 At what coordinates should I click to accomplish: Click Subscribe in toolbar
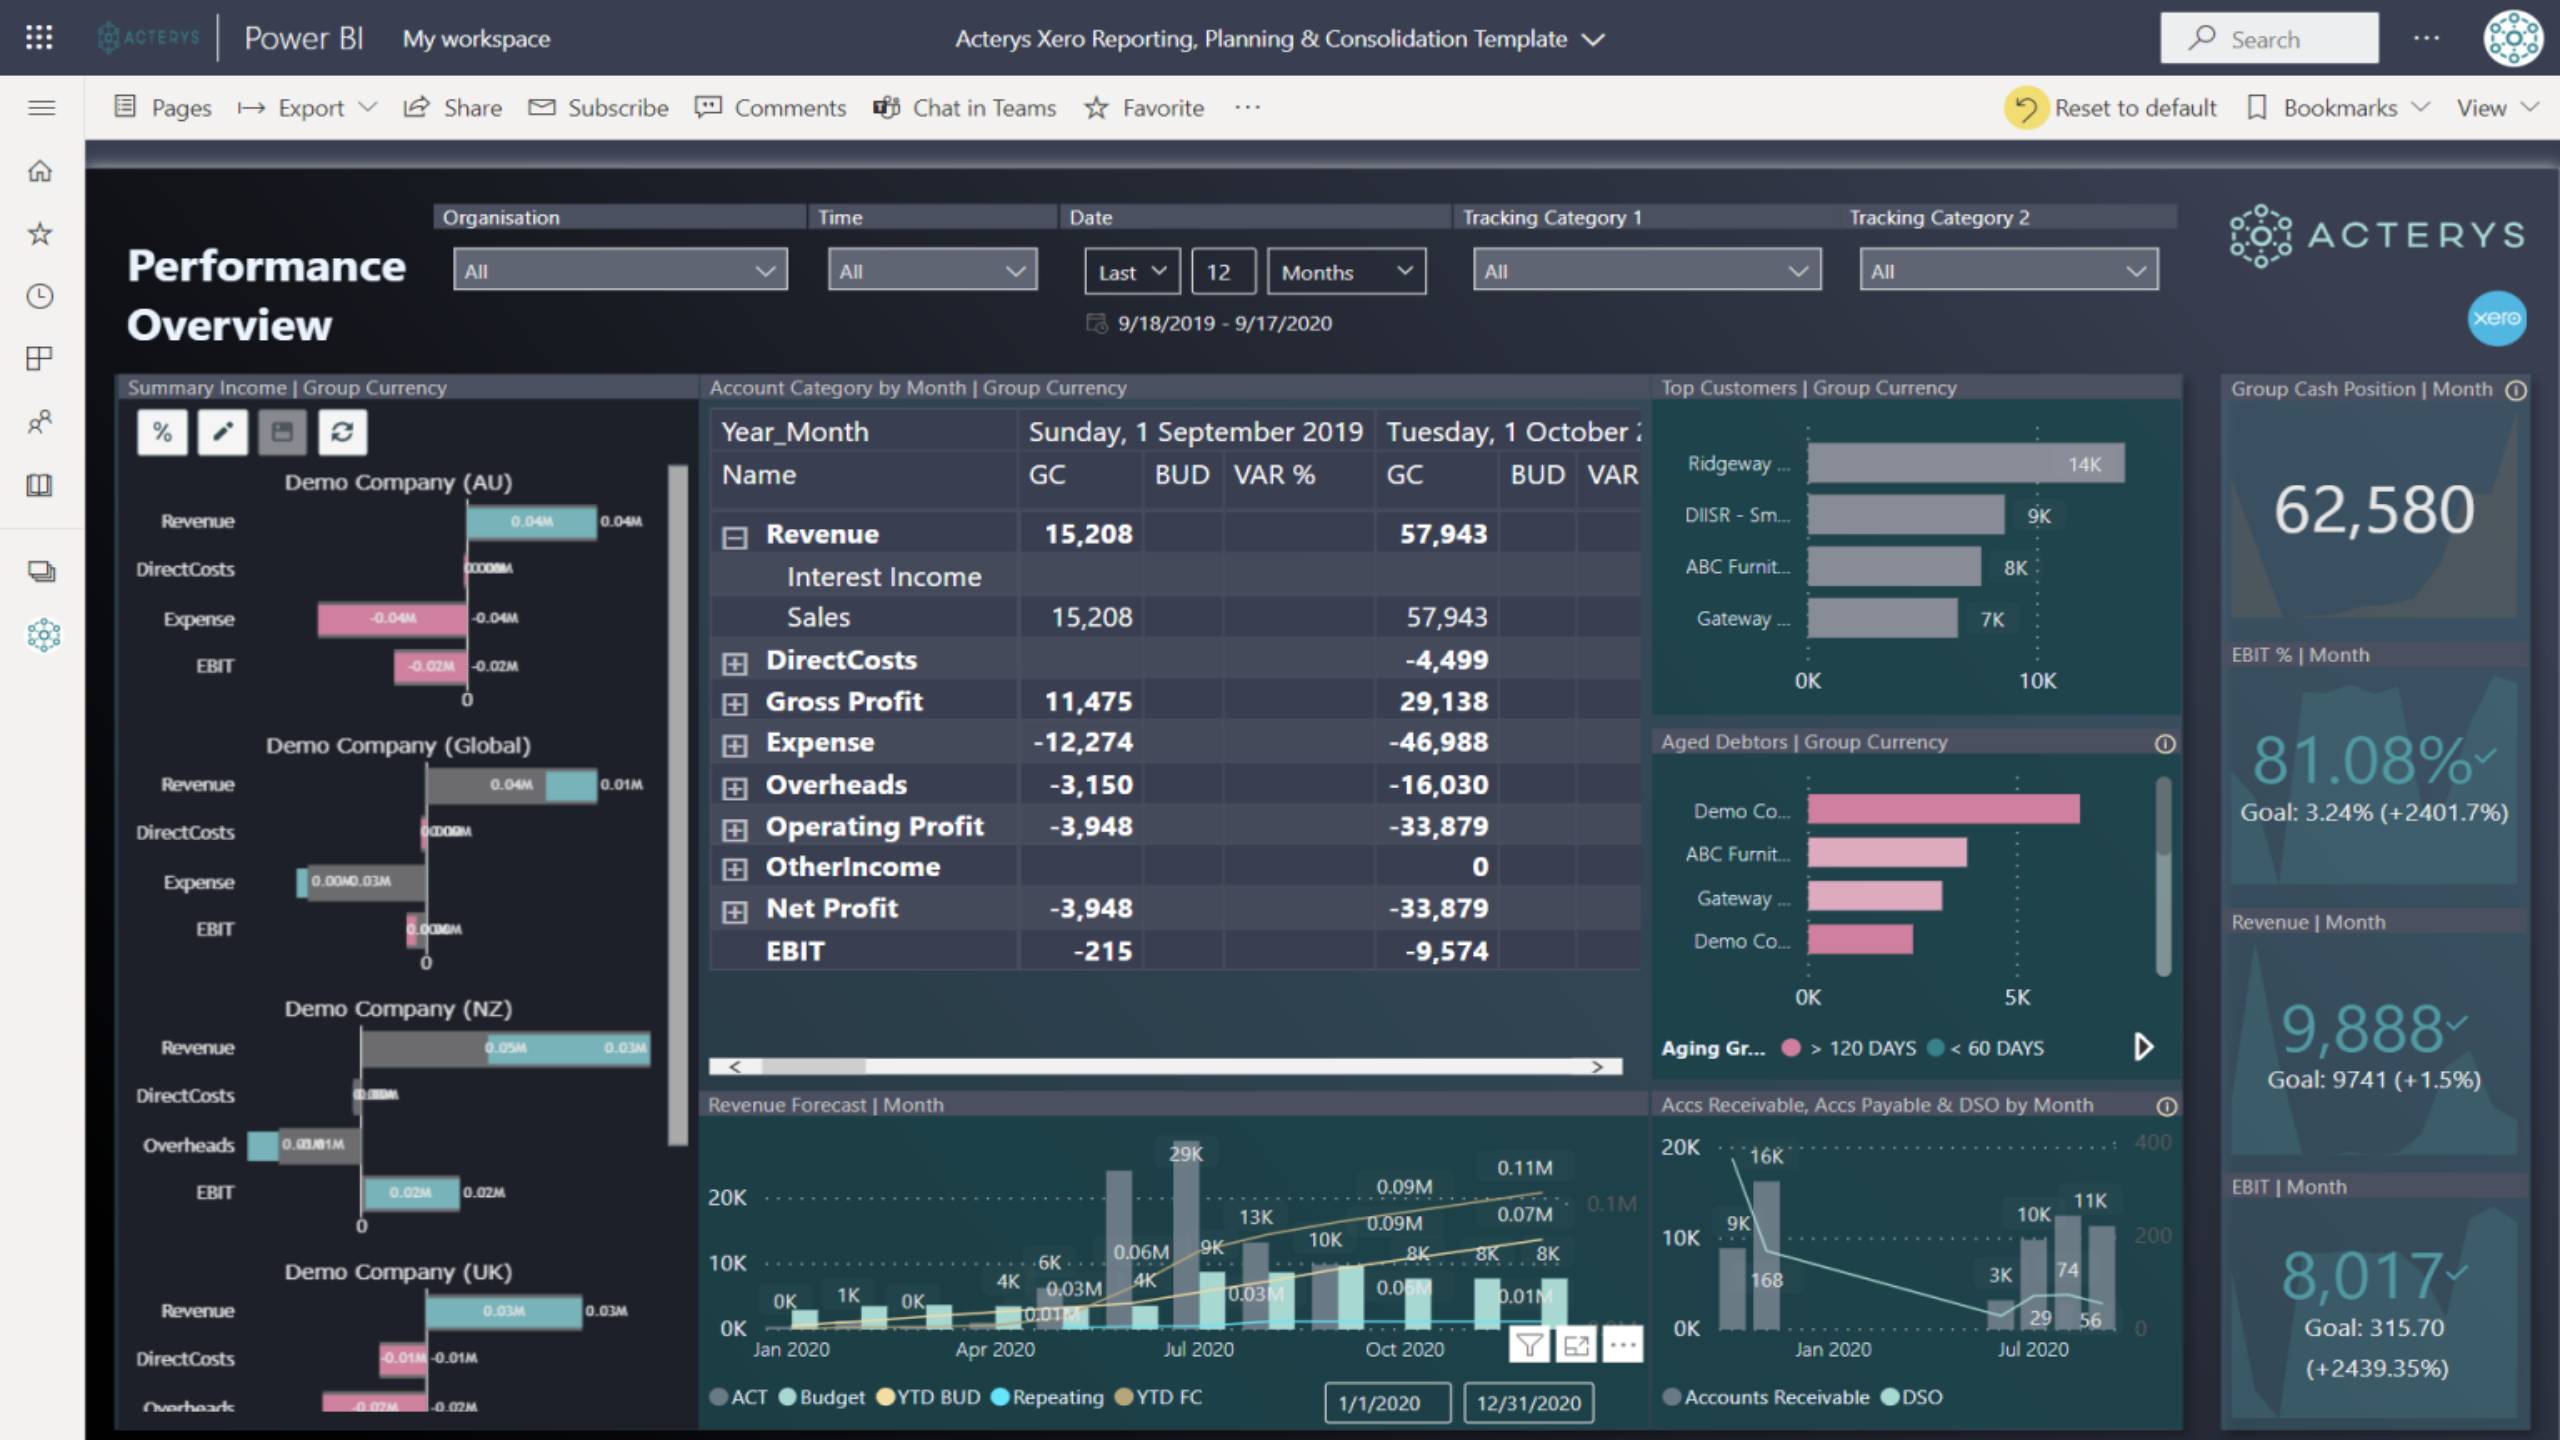pos(598,107)
